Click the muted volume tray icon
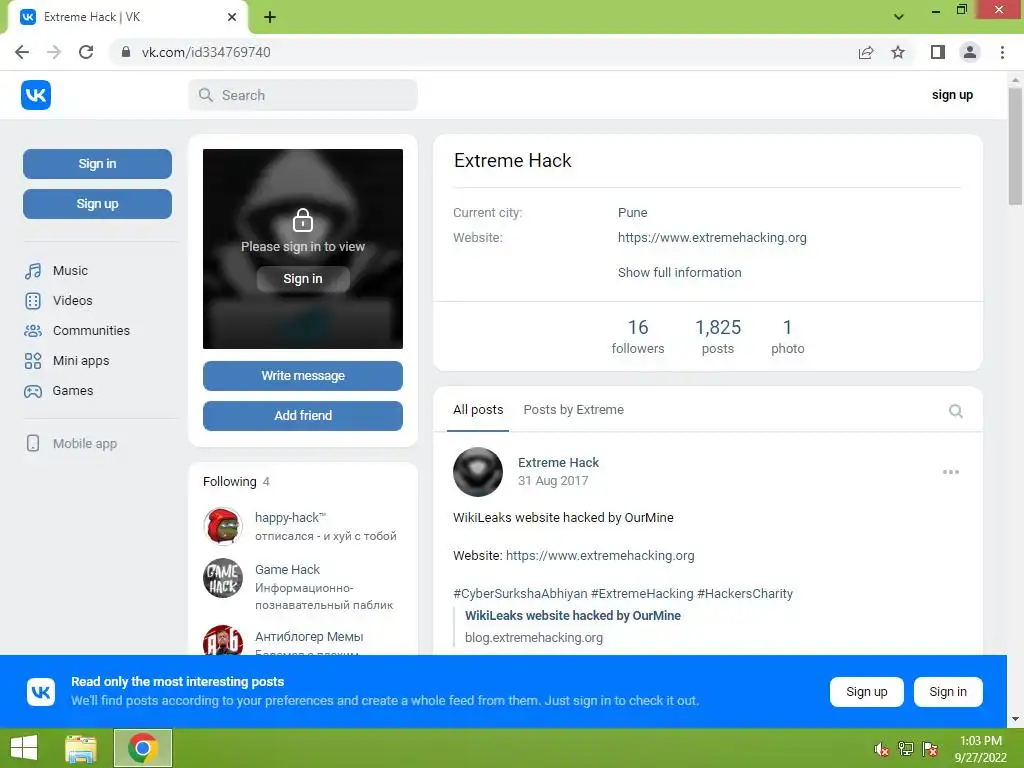 [x=882, y=749]
